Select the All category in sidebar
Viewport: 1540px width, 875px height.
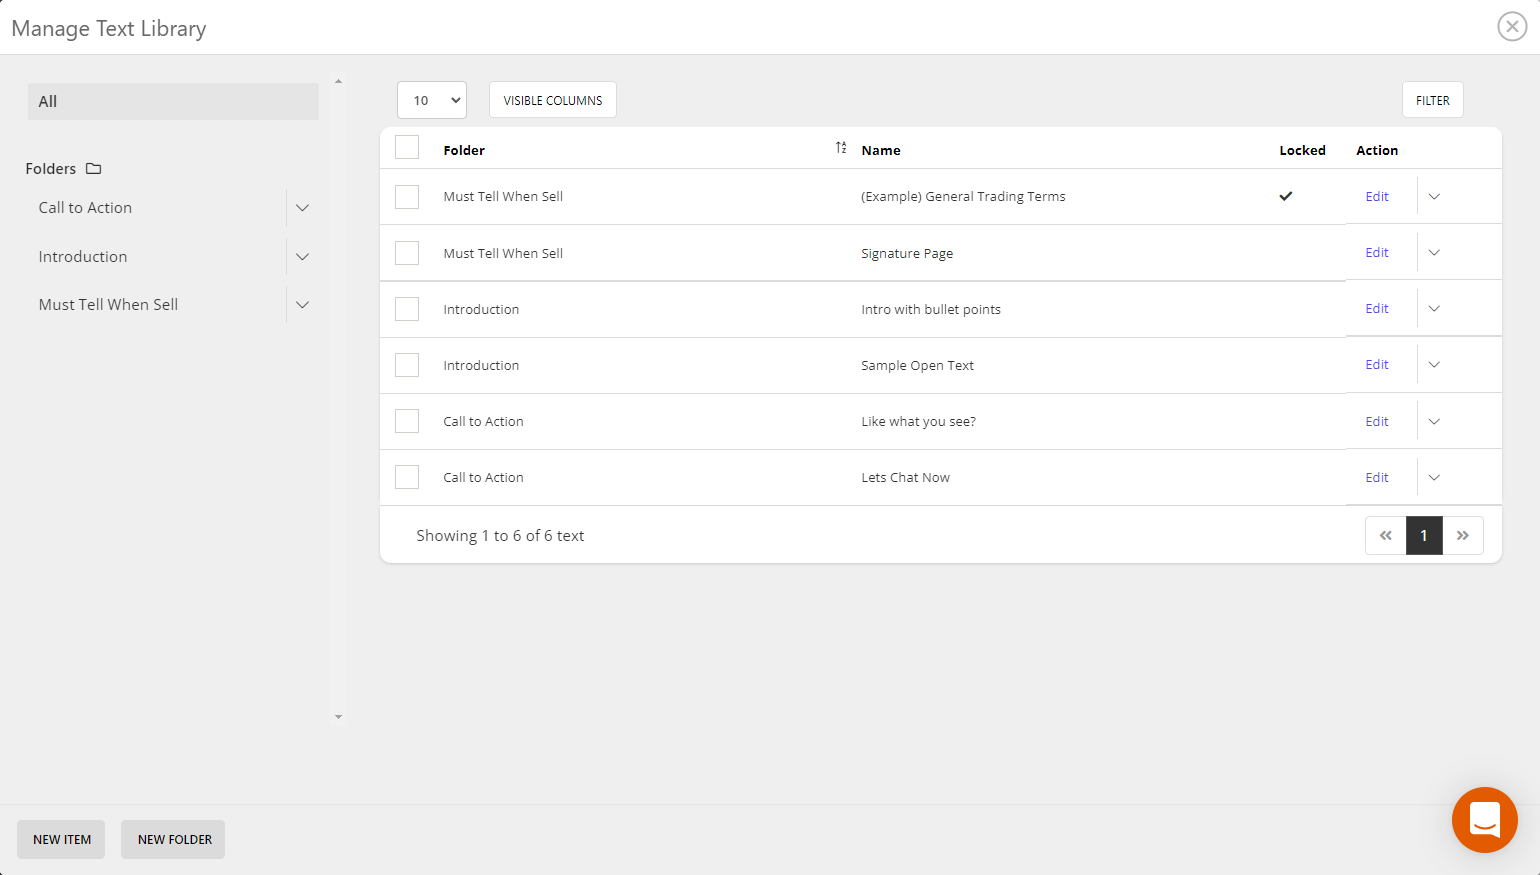coord(173,101)
